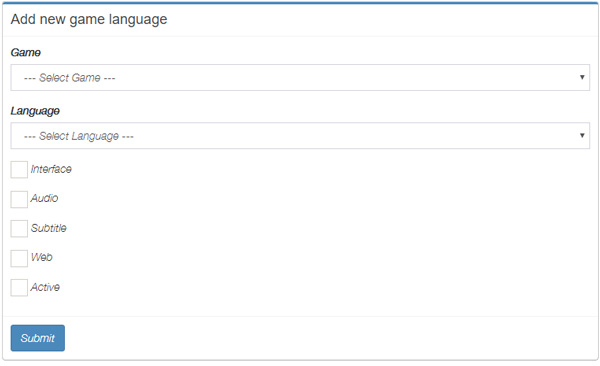Open the Select Game dropdown

(300, 78)
